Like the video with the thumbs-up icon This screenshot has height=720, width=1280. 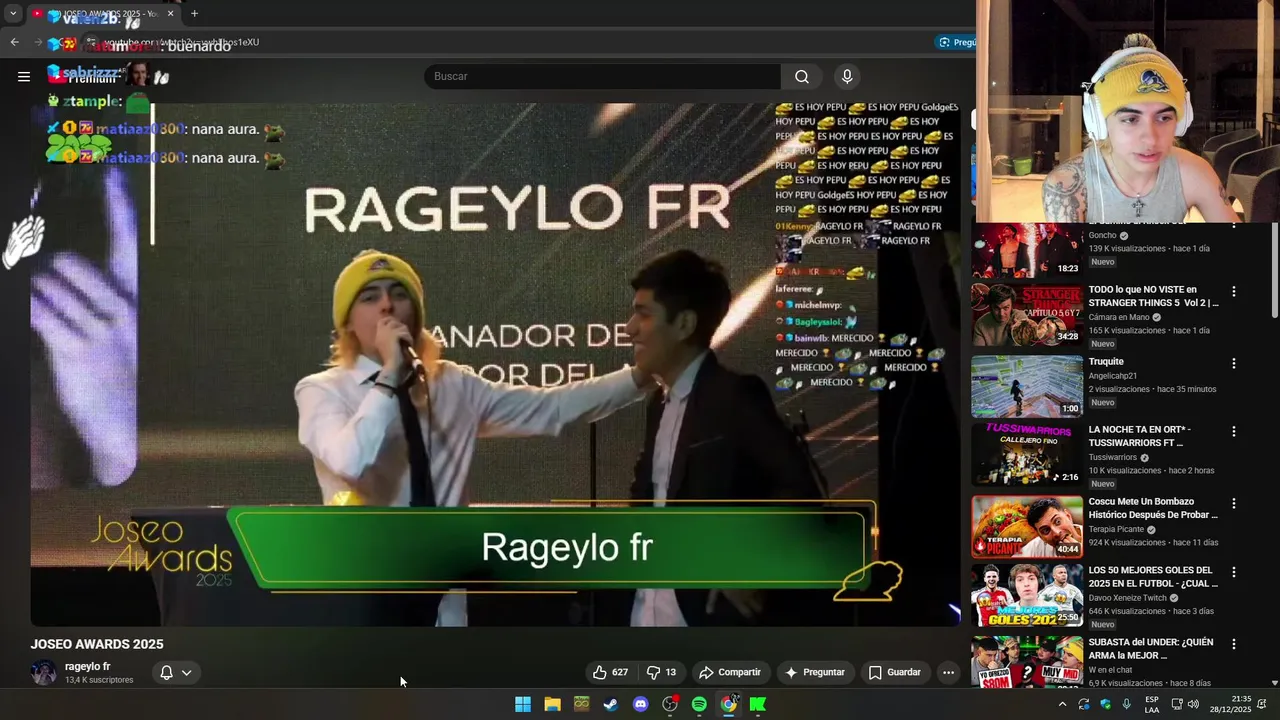pos(609,672)
